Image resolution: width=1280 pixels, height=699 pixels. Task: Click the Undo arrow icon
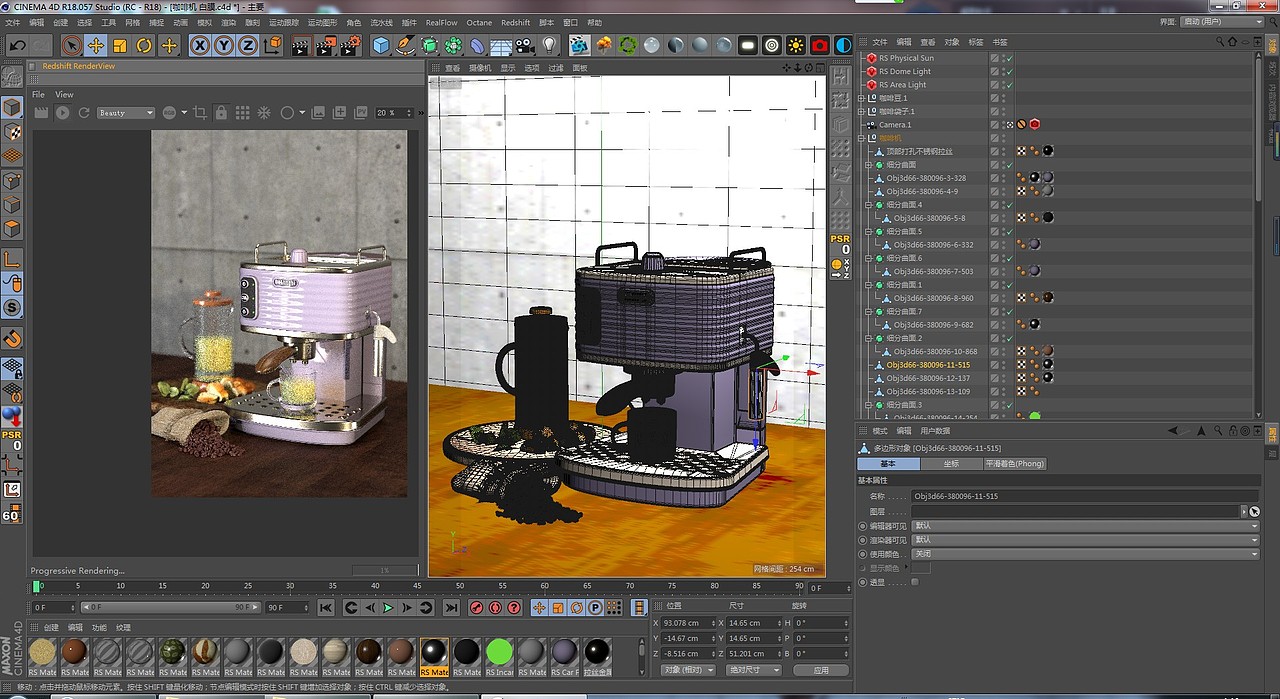click(17, 45)
